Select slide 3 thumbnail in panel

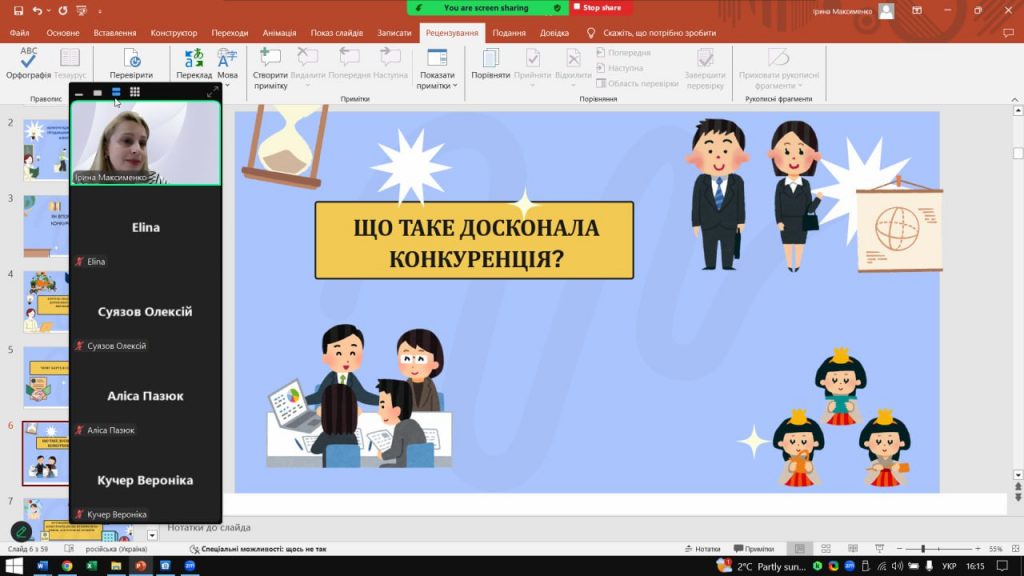[46, 226]
